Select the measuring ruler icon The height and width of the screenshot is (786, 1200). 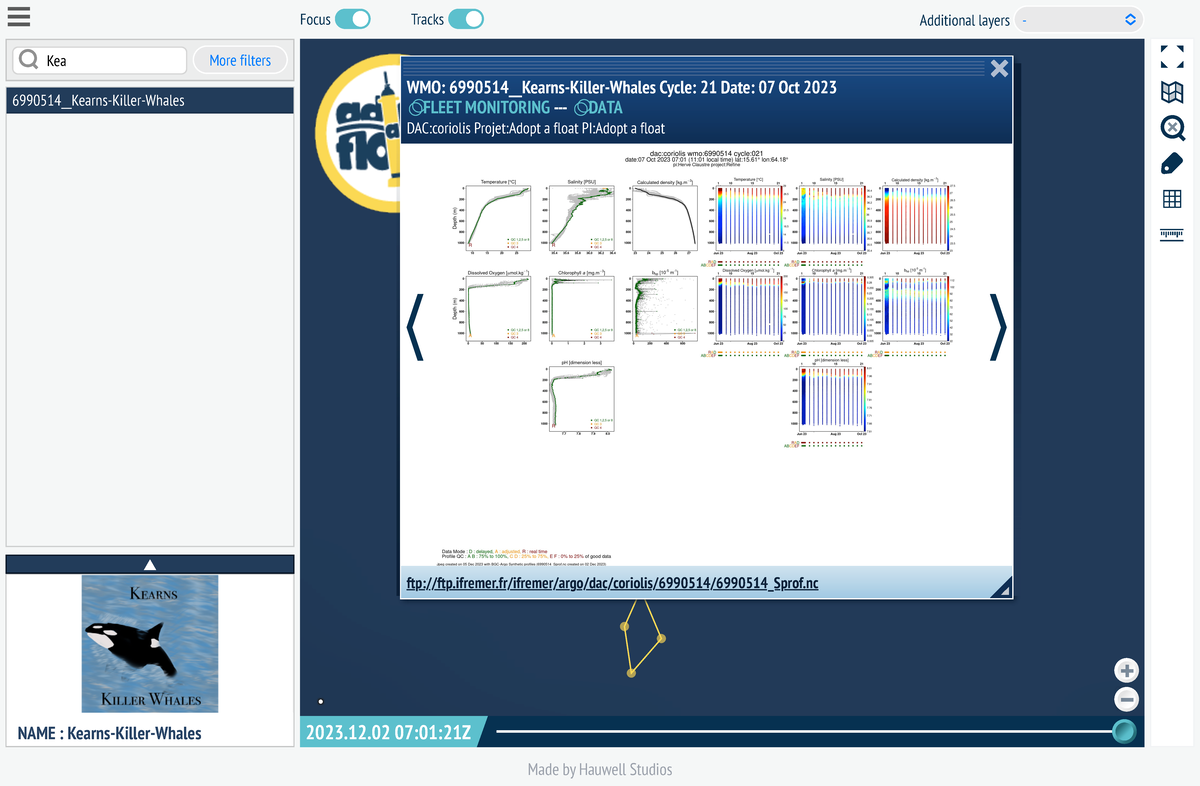coord(1171,235)
